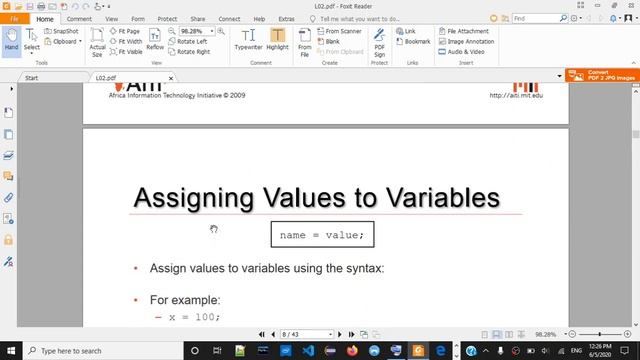The height and width of the screenshot is (360, 640).
Task: Open Firefox from the taskbar
Action: point(352,351)
